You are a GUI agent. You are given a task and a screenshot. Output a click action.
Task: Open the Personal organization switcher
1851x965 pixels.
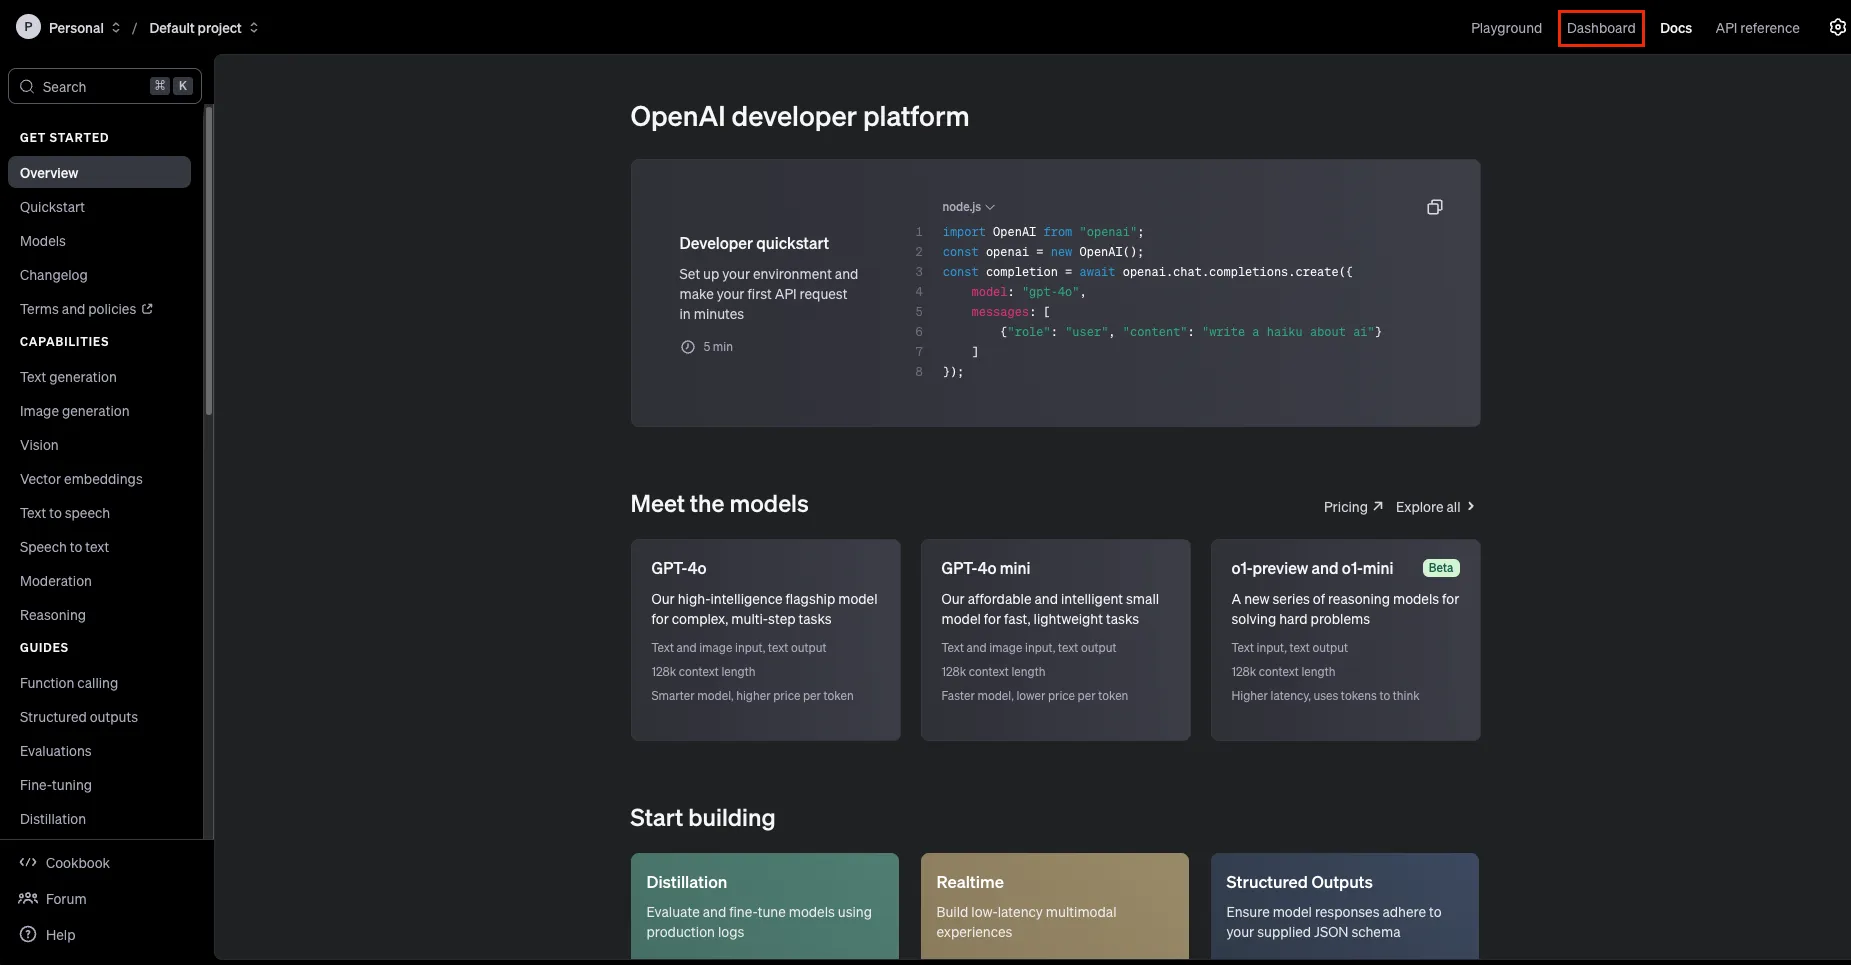pos(84,28)
